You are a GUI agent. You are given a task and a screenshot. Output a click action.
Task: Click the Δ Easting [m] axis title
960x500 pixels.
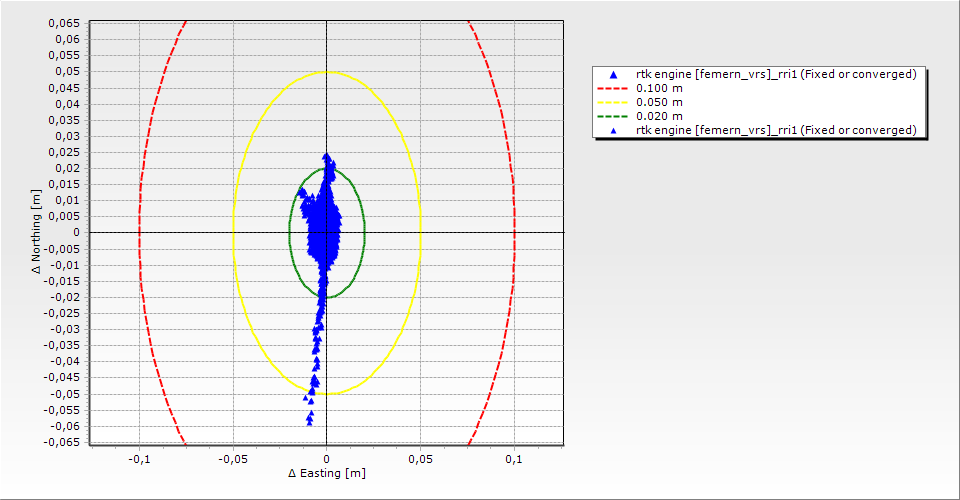point(326,473)
